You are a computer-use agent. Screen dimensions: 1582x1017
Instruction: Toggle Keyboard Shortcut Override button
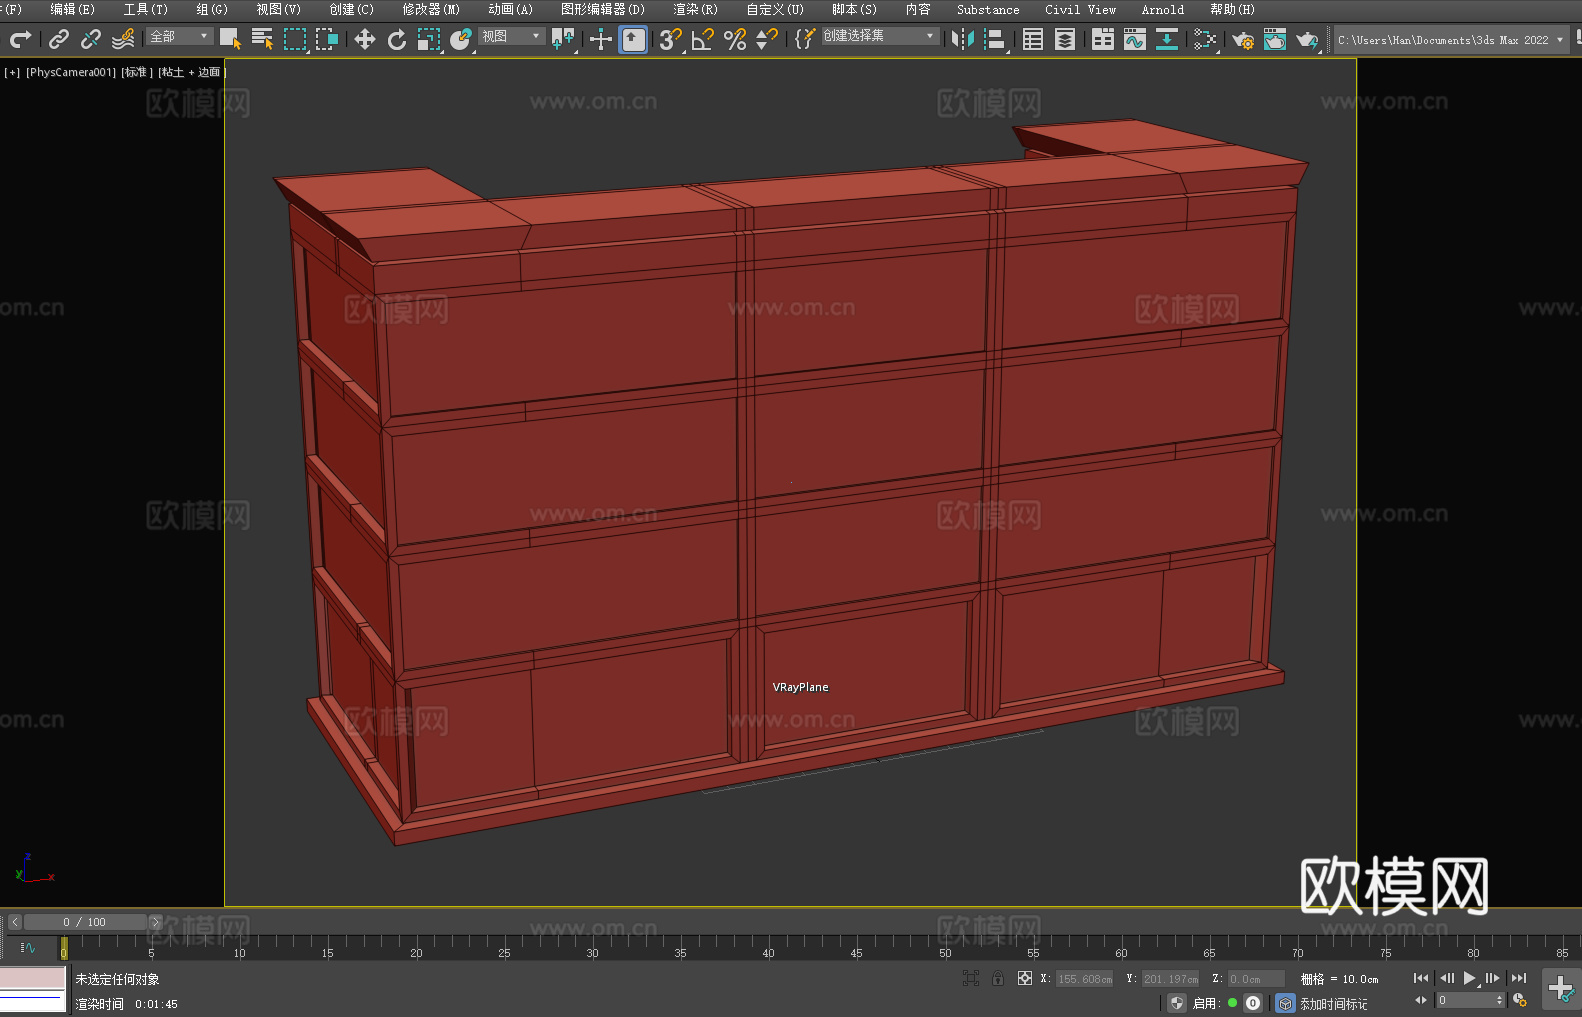633,39
